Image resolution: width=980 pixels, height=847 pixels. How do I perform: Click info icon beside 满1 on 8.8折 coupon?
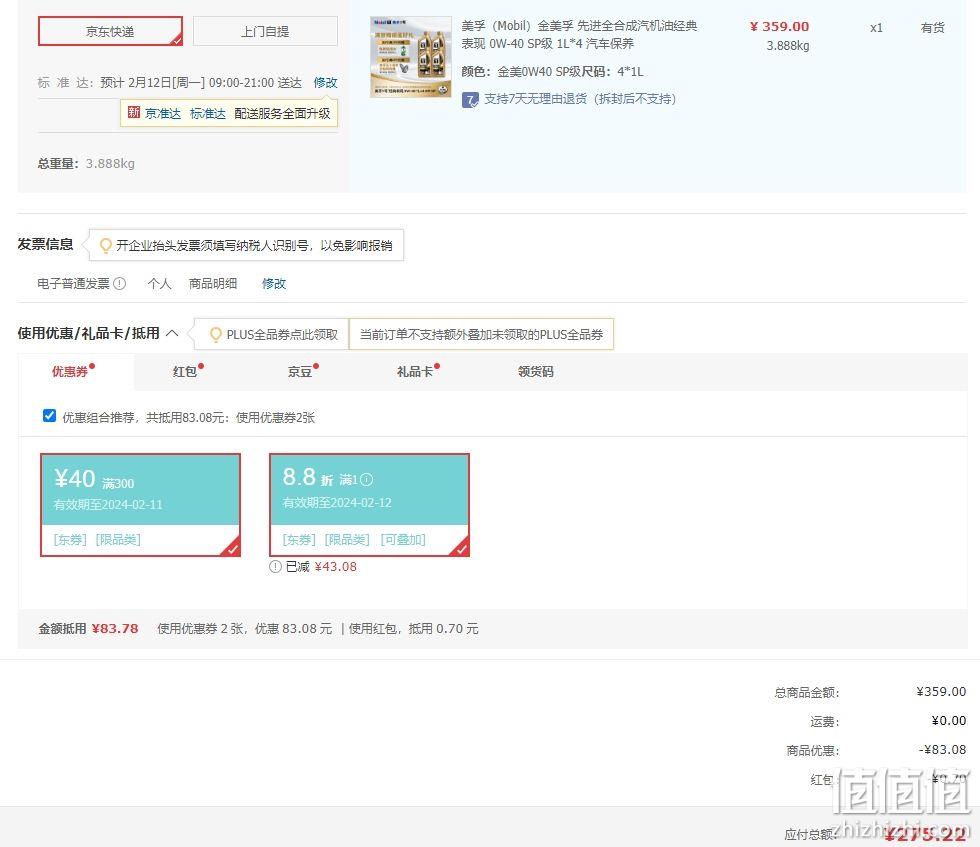pyautogui.click(x=367, y=479)
